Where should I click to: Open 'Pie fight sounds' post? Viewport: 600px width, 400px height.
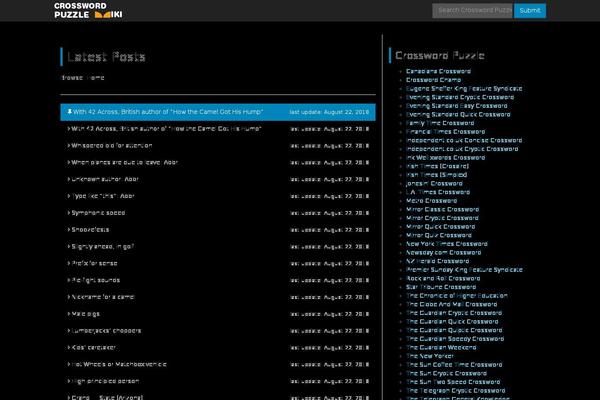pyautogui.click(x=96, y=281)
